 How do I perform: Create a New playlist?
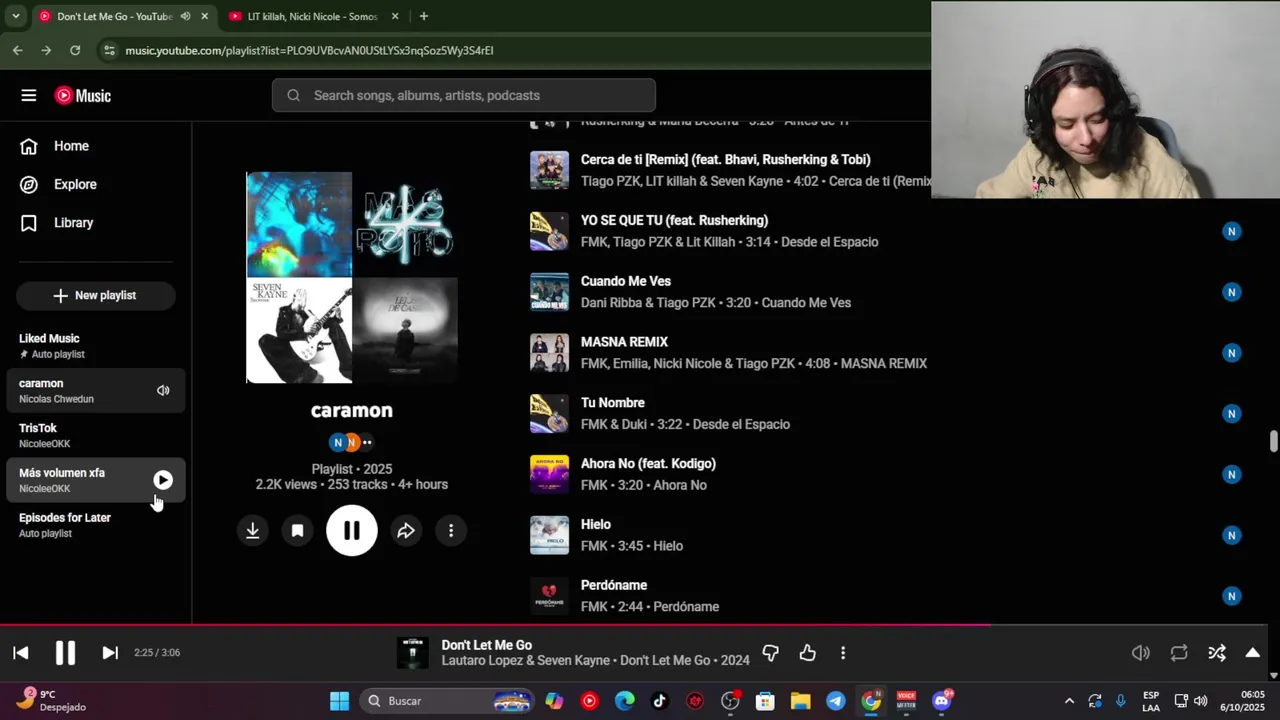click(95, 295)
